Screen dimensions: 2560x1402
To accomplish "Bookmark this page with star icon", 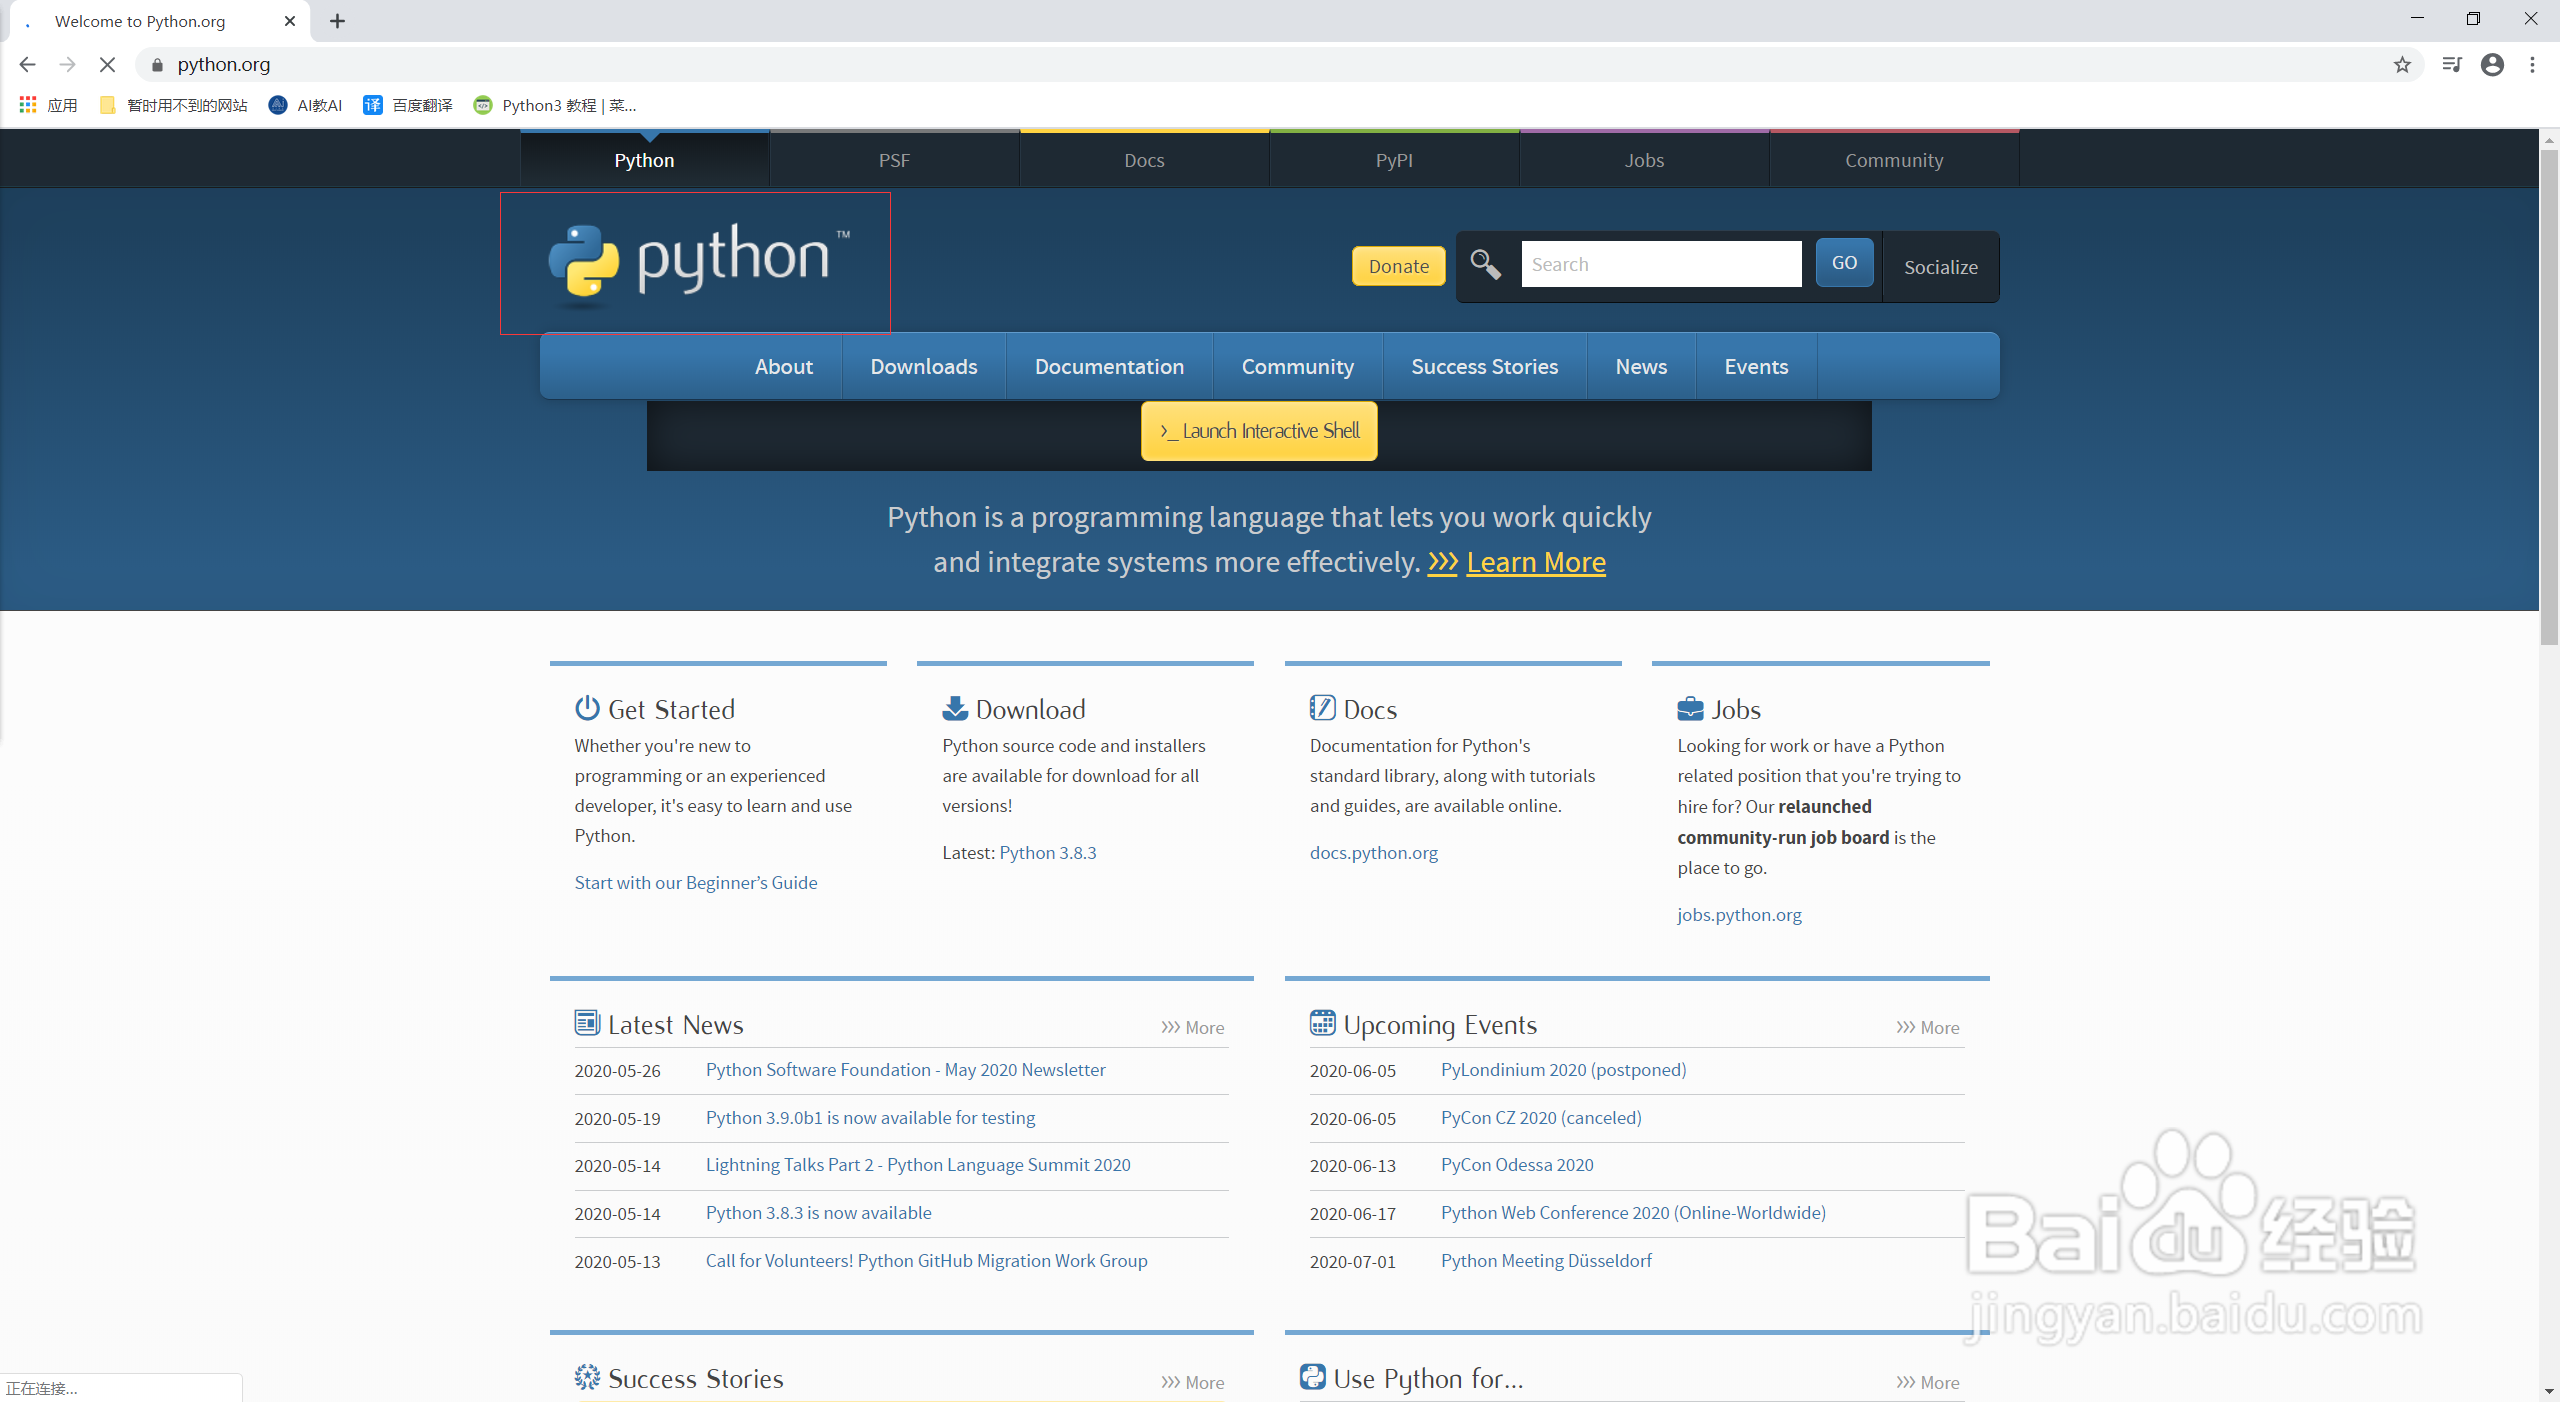I will tap(2402, 65).
